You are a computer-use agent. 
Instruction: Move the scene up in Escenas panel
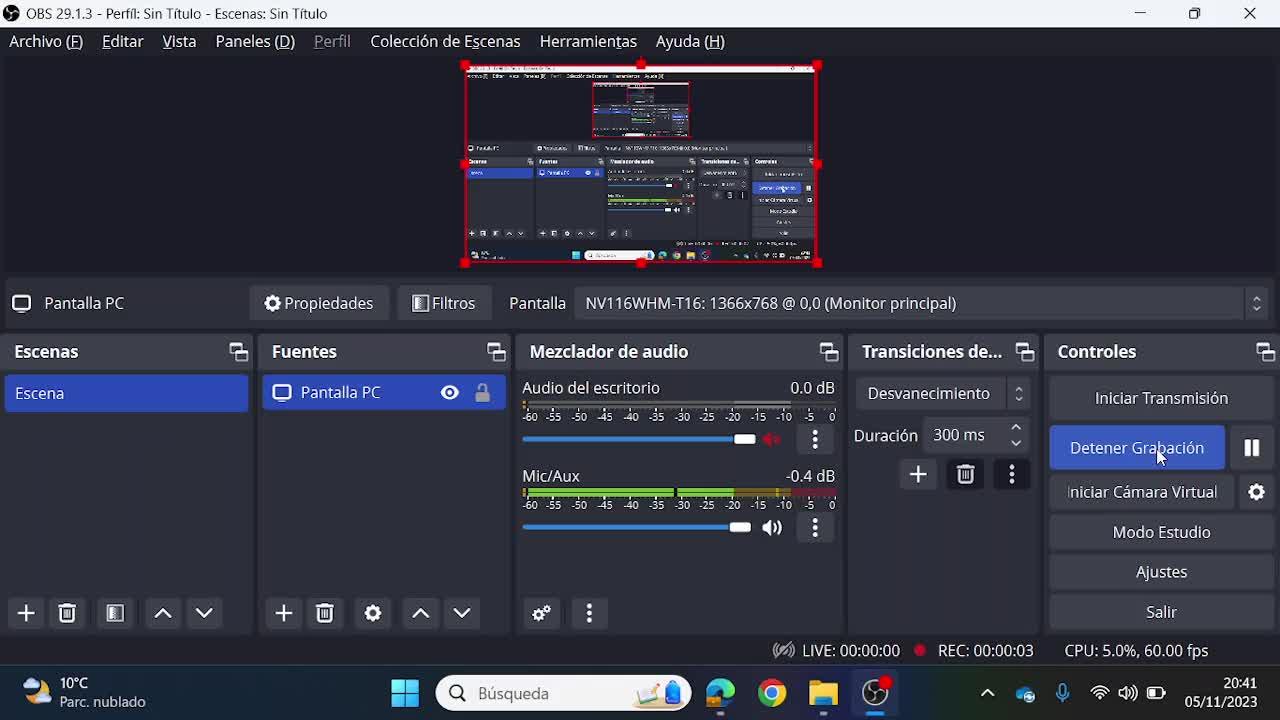point(163,613)
